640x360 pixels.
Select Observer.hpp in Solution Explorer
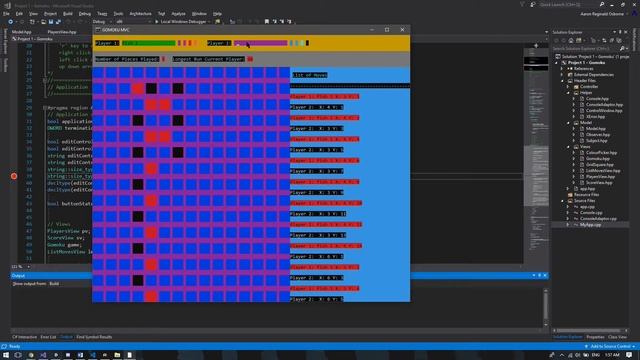point(598,135)
